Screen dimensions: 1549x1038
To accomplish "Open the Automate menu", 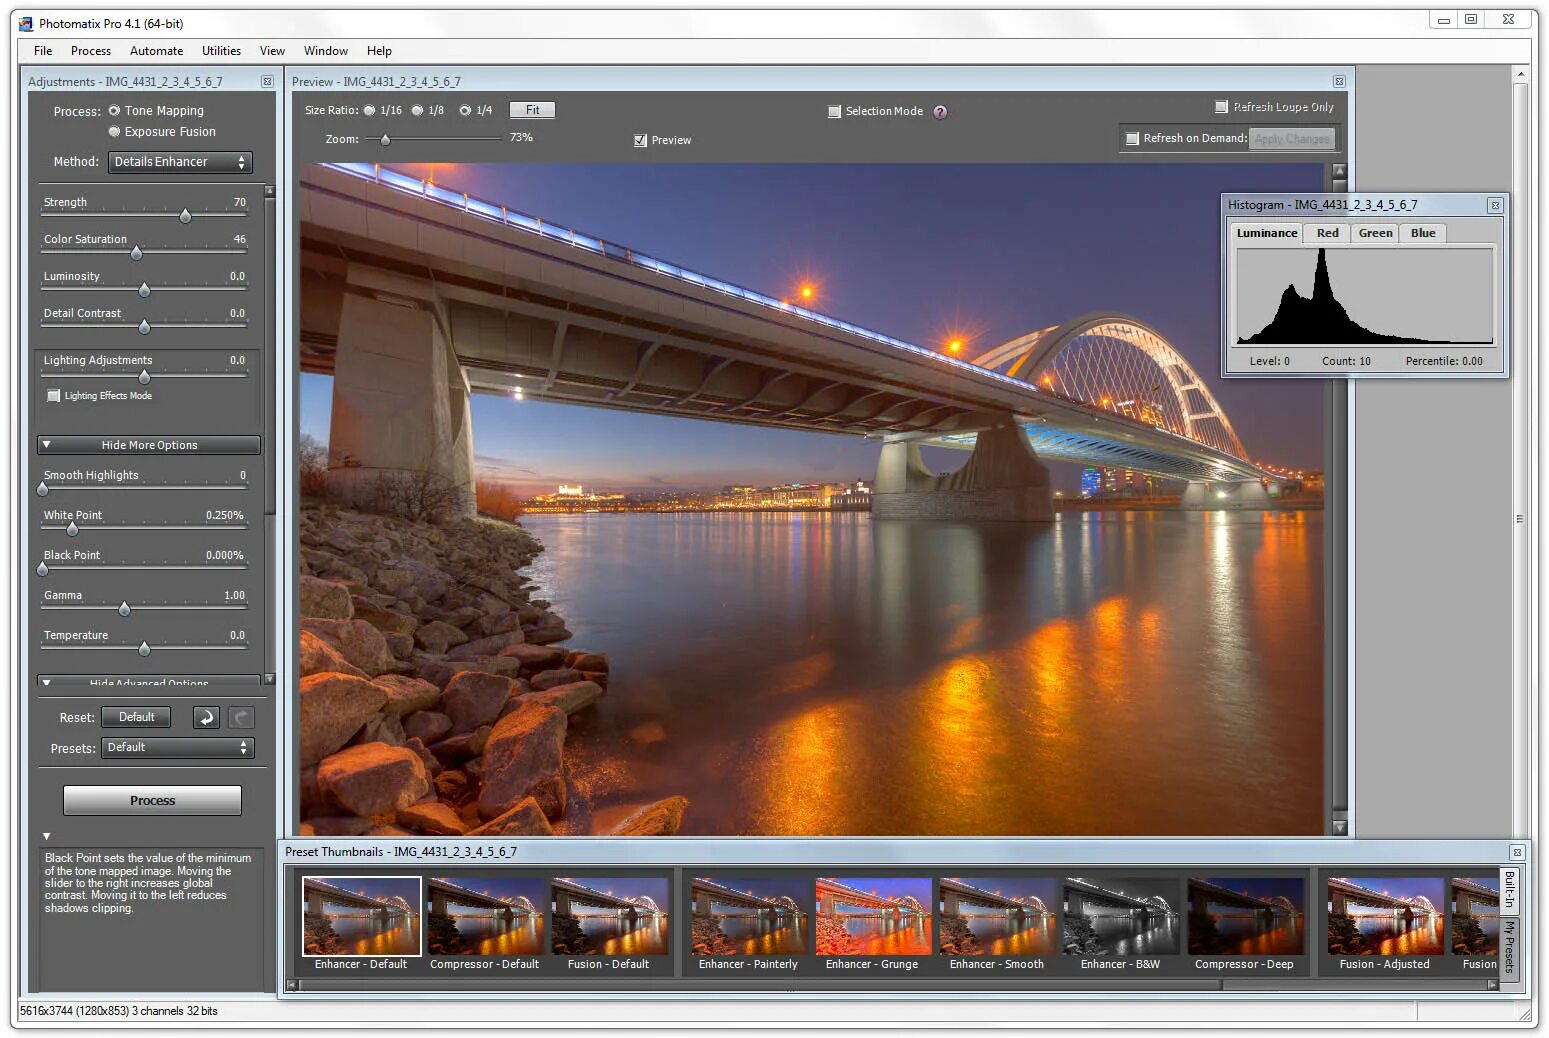I will click(x=157, y=51).
